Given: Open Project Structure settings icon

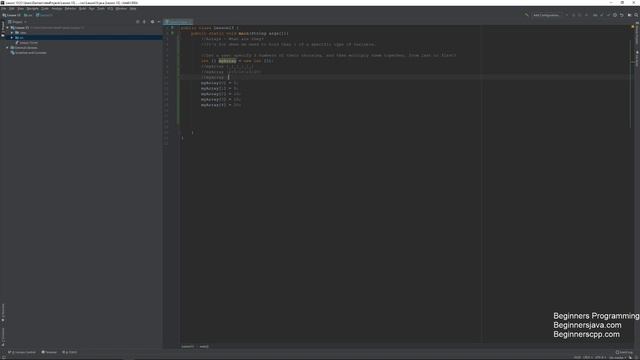Looking at the screenshot, I should (x=629, y=15).
